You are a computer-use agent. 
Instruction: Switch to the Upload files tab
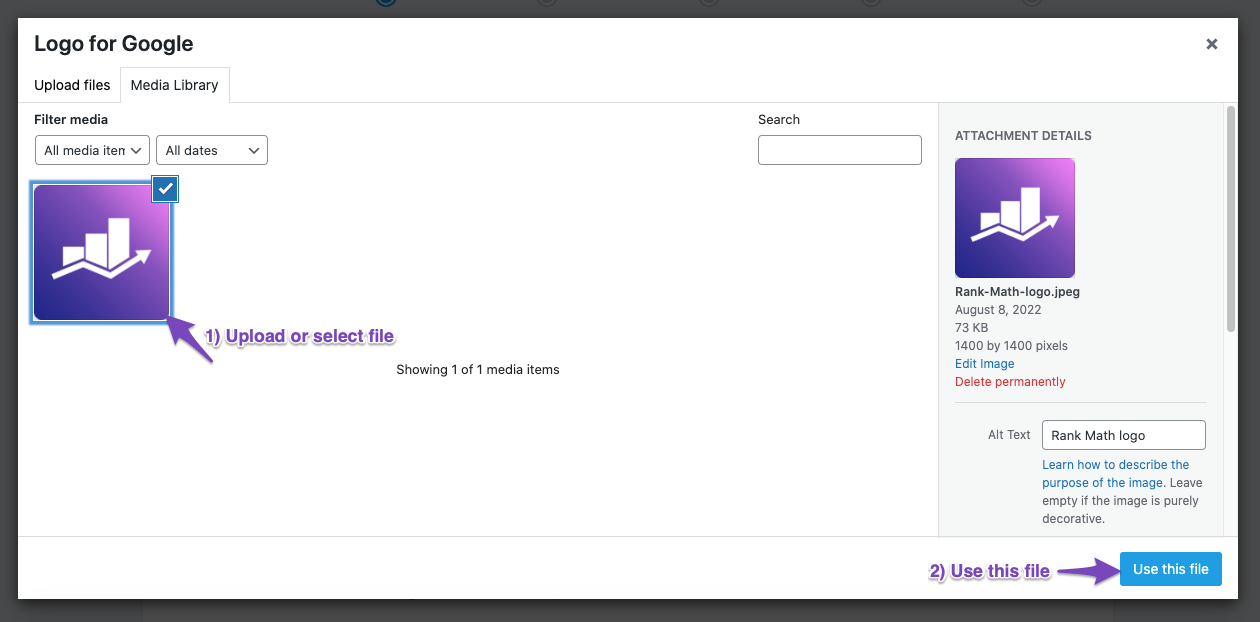[x=71, y=85]
